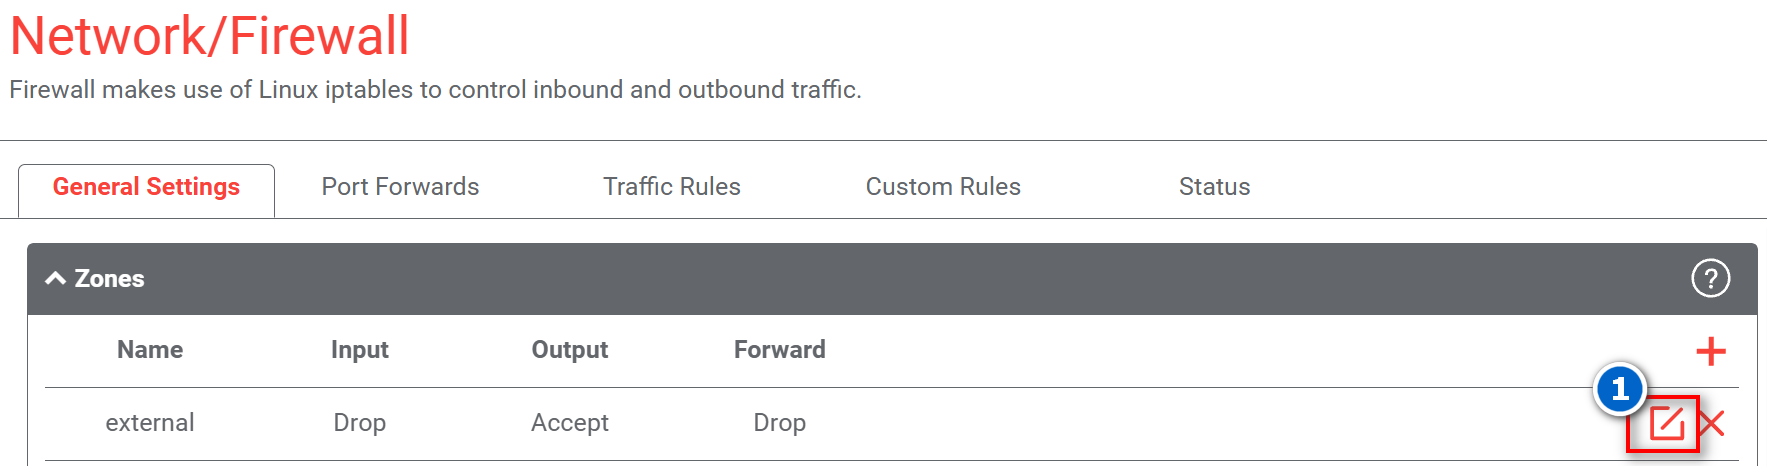Click the Forward Drop value for external

point(779,423)
